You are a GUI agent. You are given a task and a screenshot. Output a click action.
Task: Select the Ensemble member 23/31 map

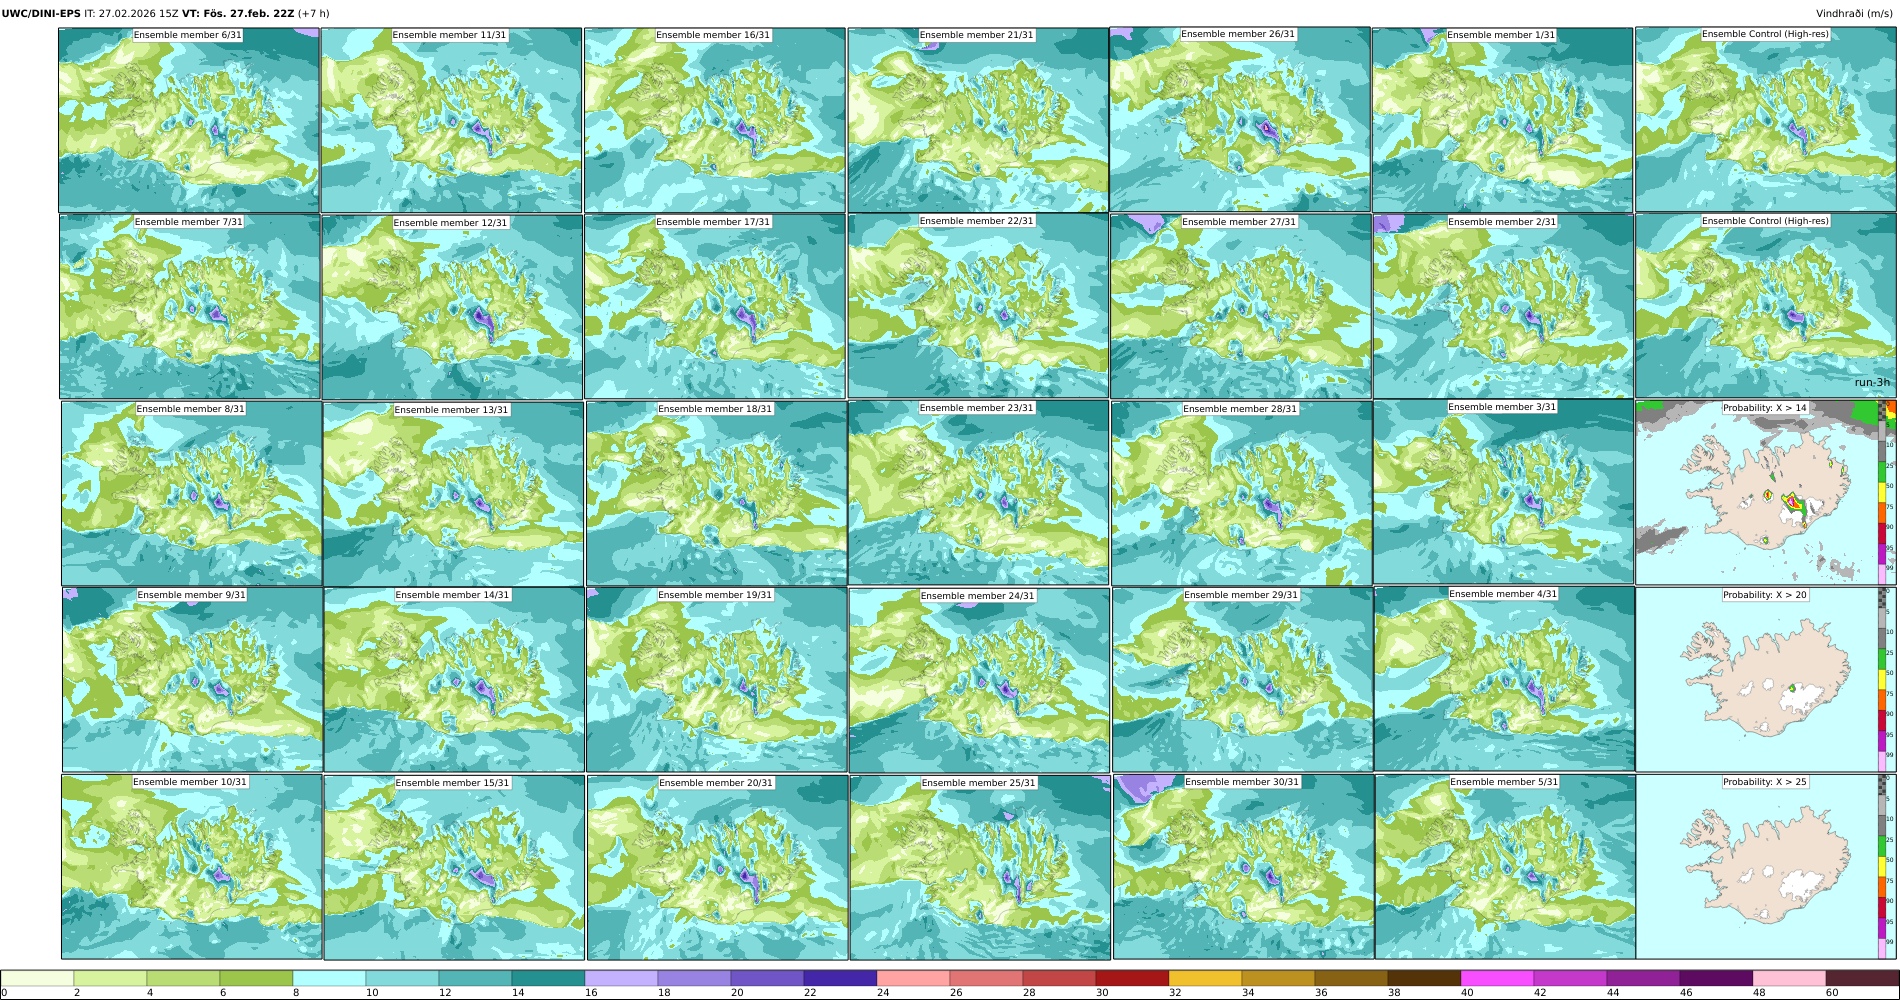tap(979, 493)
